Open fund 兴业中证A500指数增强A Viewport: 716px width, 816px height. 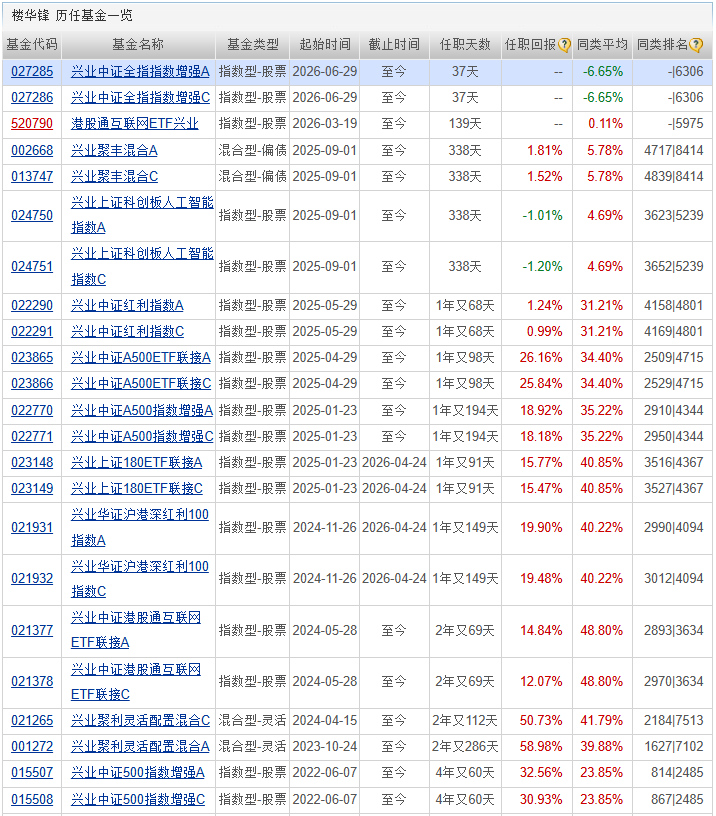142,411
